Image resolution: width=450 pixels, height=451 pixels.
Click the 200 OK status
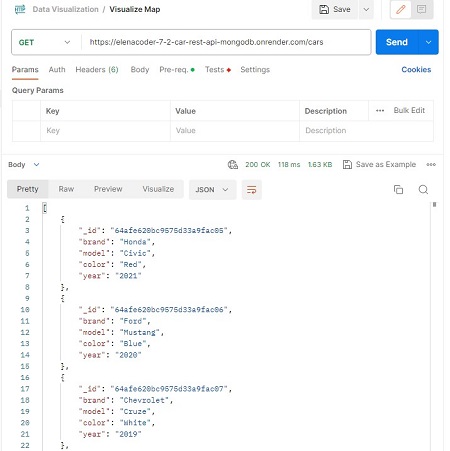coord(258,165)
